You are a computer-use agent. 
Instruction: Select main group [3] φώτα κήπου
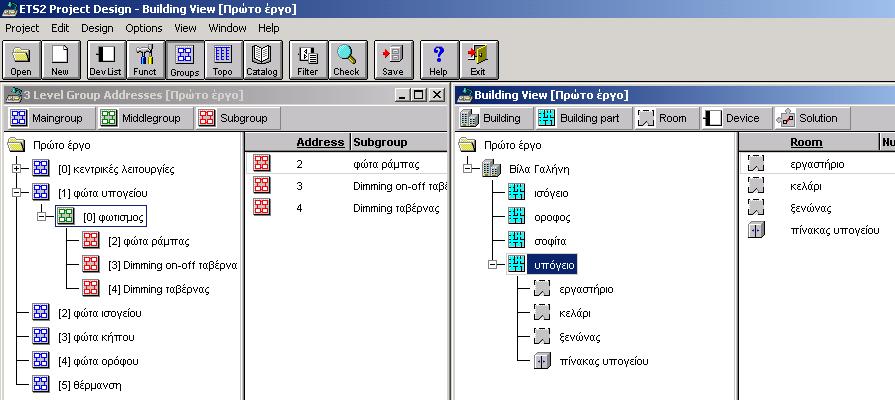click(96, 337)
